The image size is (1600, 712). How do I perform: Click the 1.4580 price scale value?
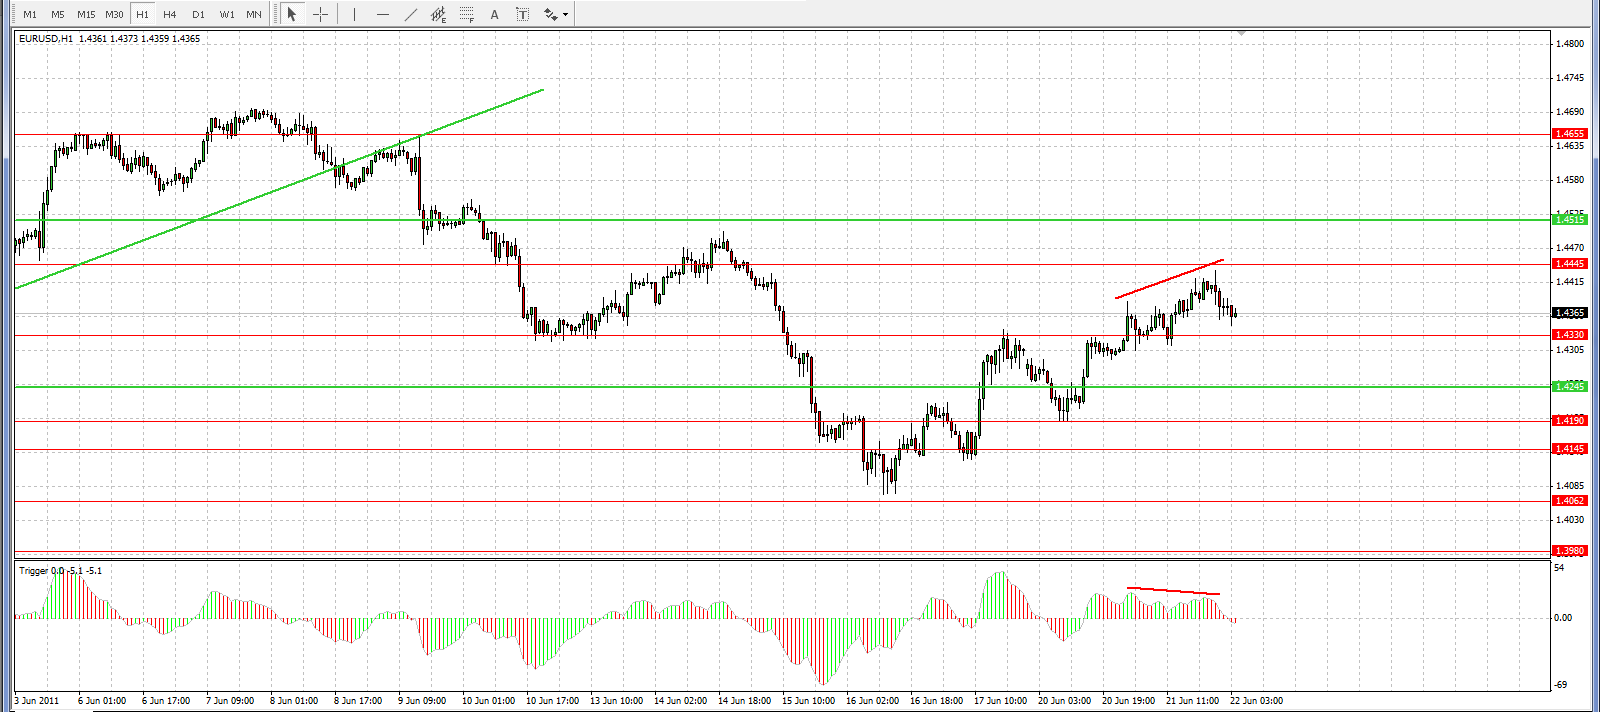tap(1570, 180)
